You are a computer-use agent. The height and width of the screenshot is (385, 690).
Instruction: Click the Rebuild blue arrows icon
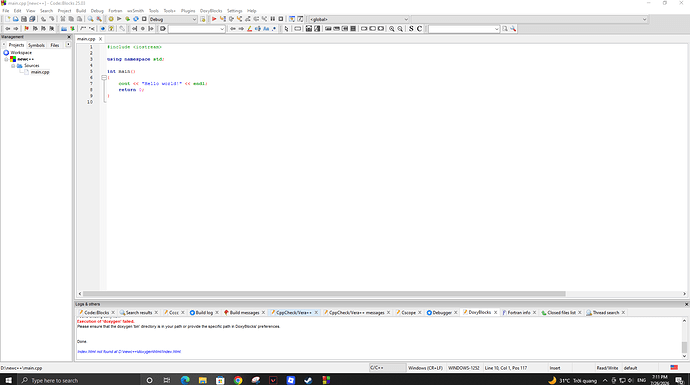pos(136,19)
